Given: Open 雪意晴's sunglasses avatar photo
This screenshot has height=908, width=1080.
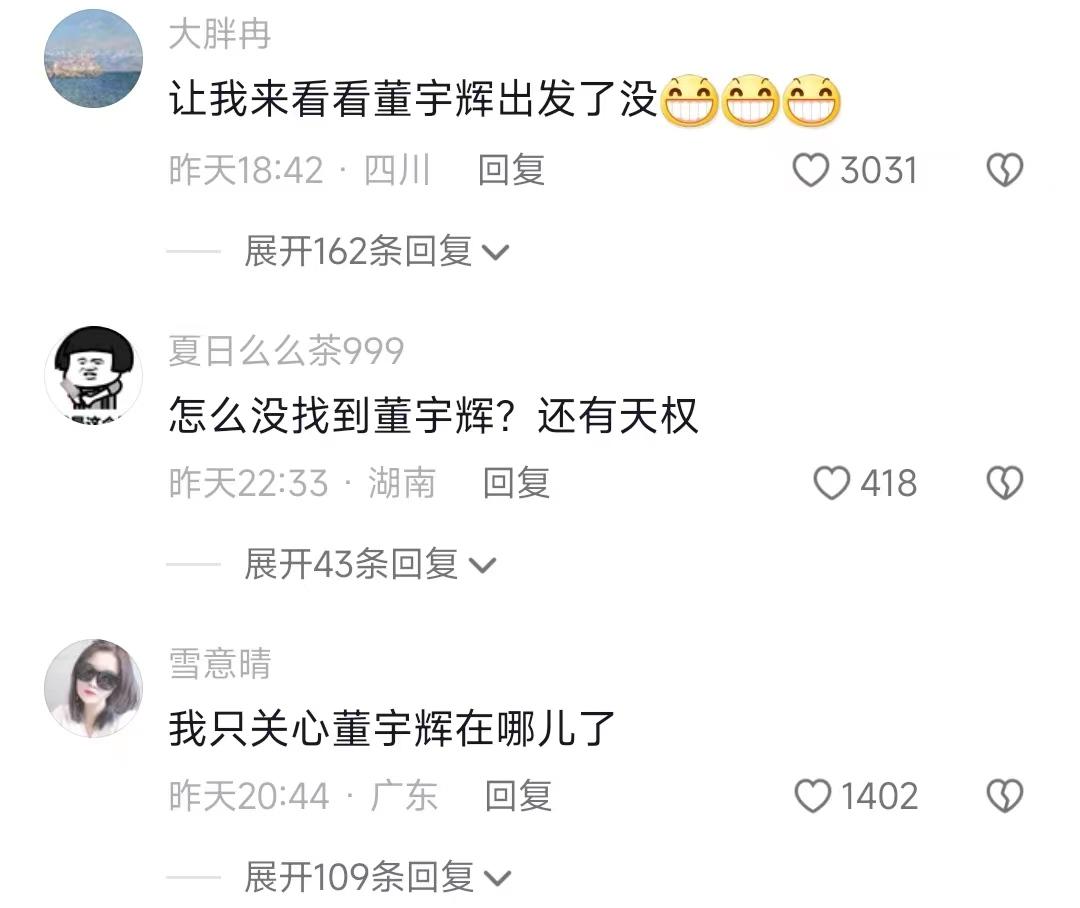Looking at the screenshot, I should [94, 688].
